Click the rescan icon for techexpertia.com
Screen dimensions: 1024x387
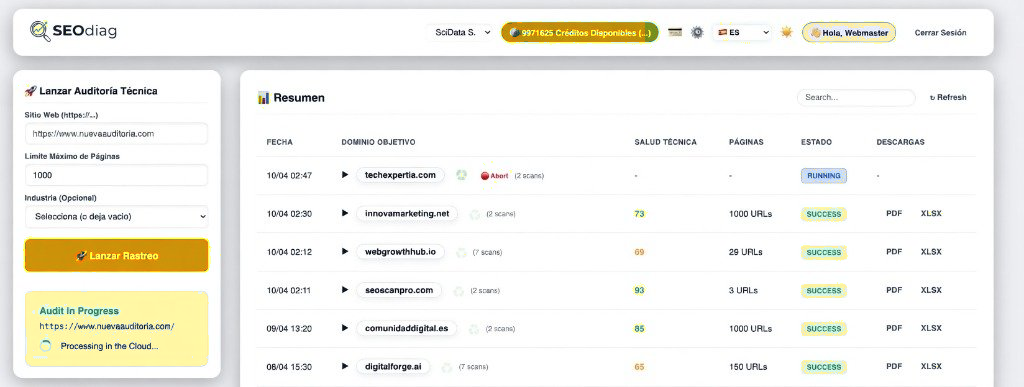tap(461, 175)
